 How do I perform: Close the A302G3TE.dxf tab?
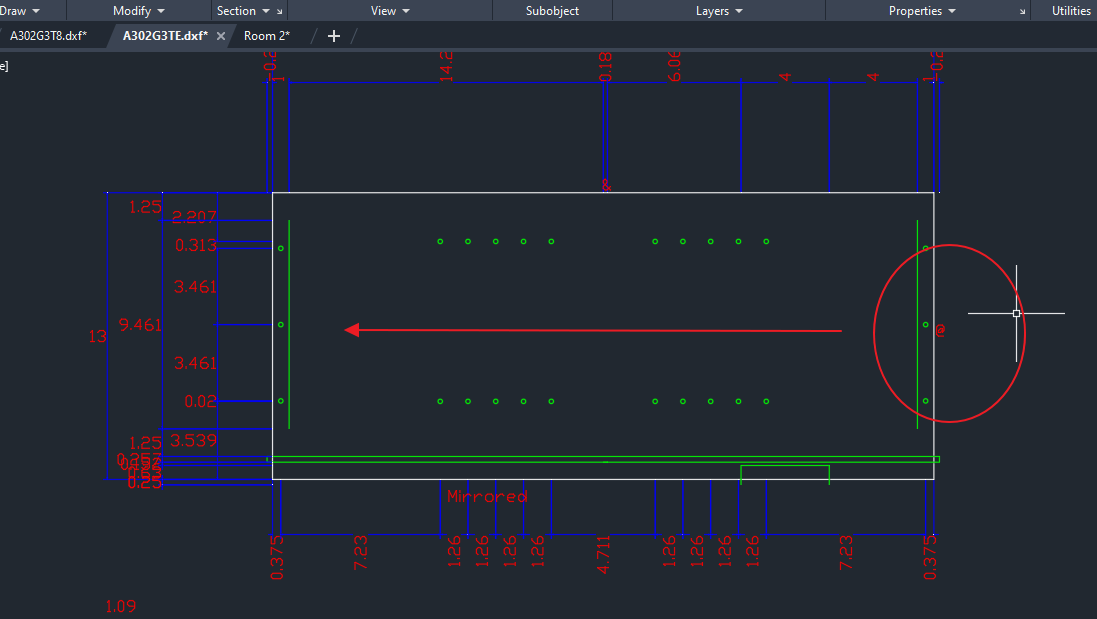[x=221, y=36]
